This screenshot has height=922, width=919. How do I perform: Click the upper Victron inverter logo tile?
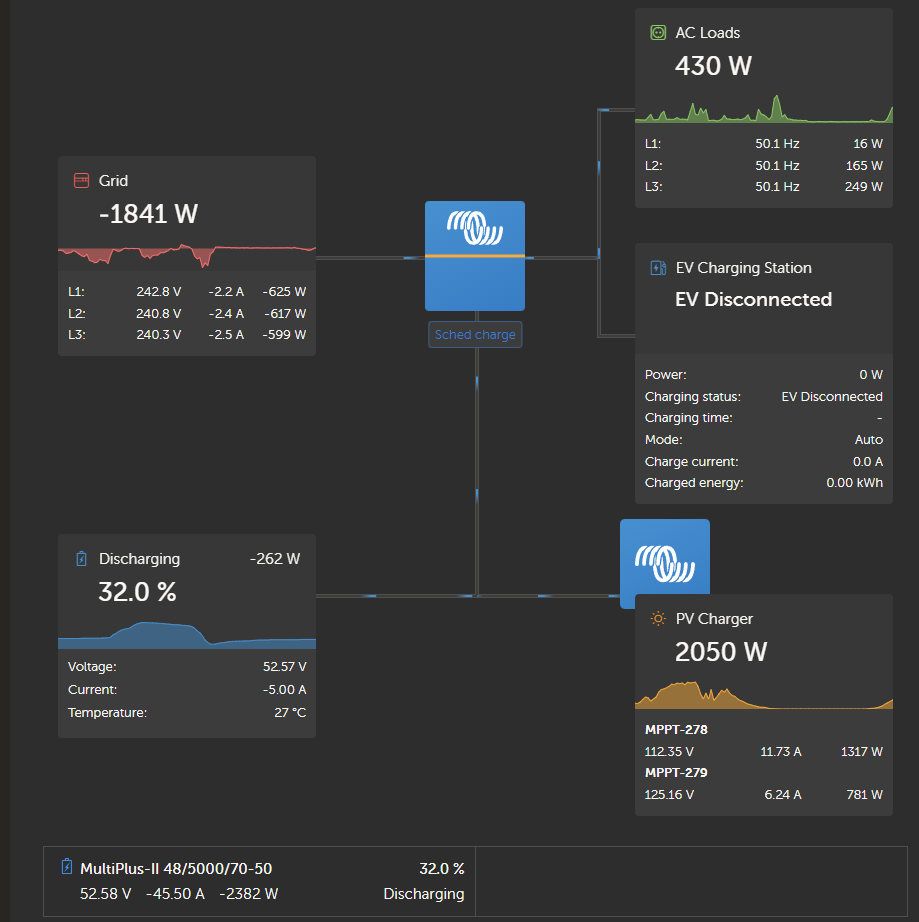[474, 255]
